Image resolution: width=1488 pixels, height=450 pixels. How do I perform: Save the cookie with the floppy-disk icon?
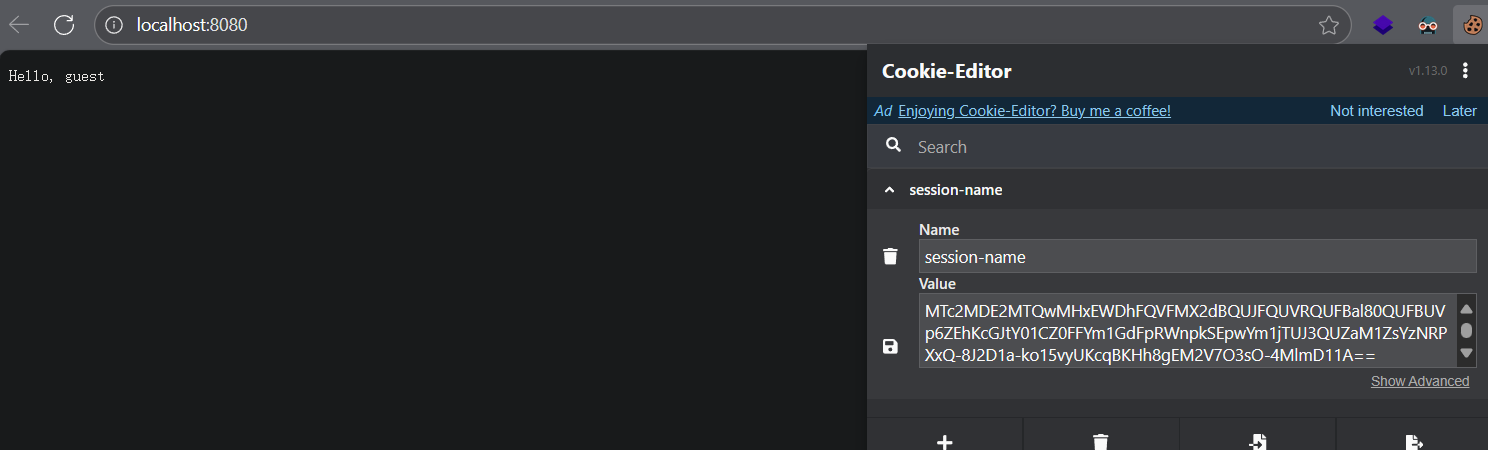coord(890,346)
